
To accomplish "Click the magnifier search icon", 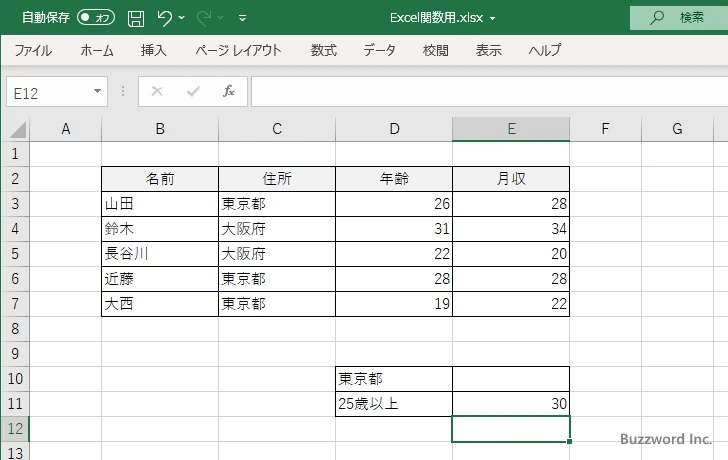I will (656, 18).
